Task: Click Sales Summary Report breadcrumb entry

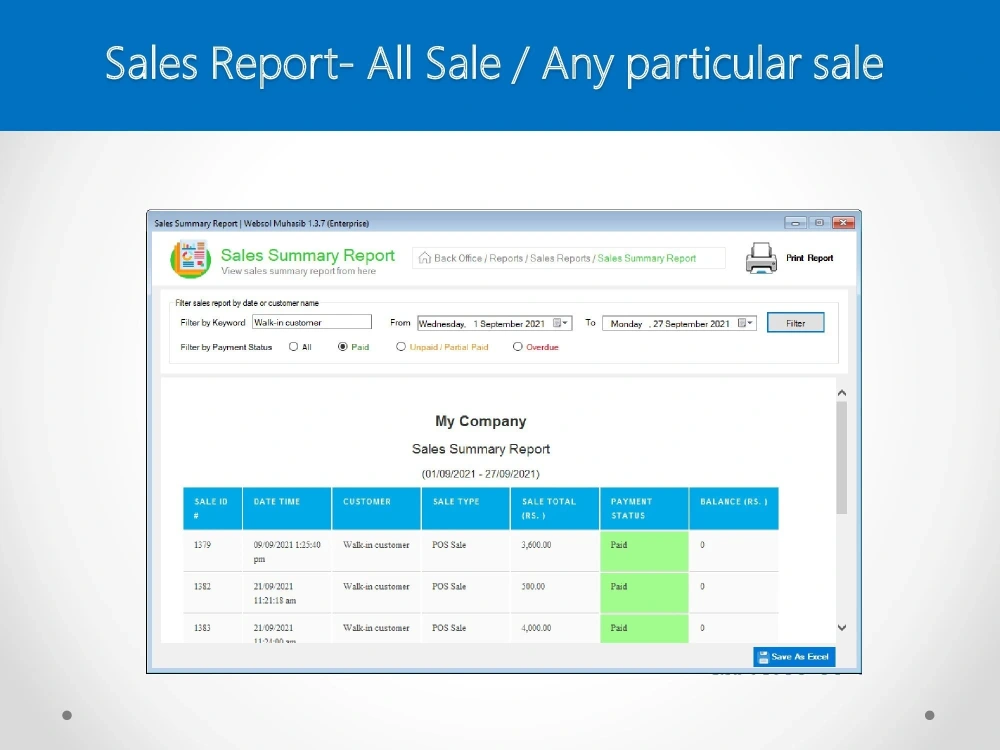Action: 646,258
